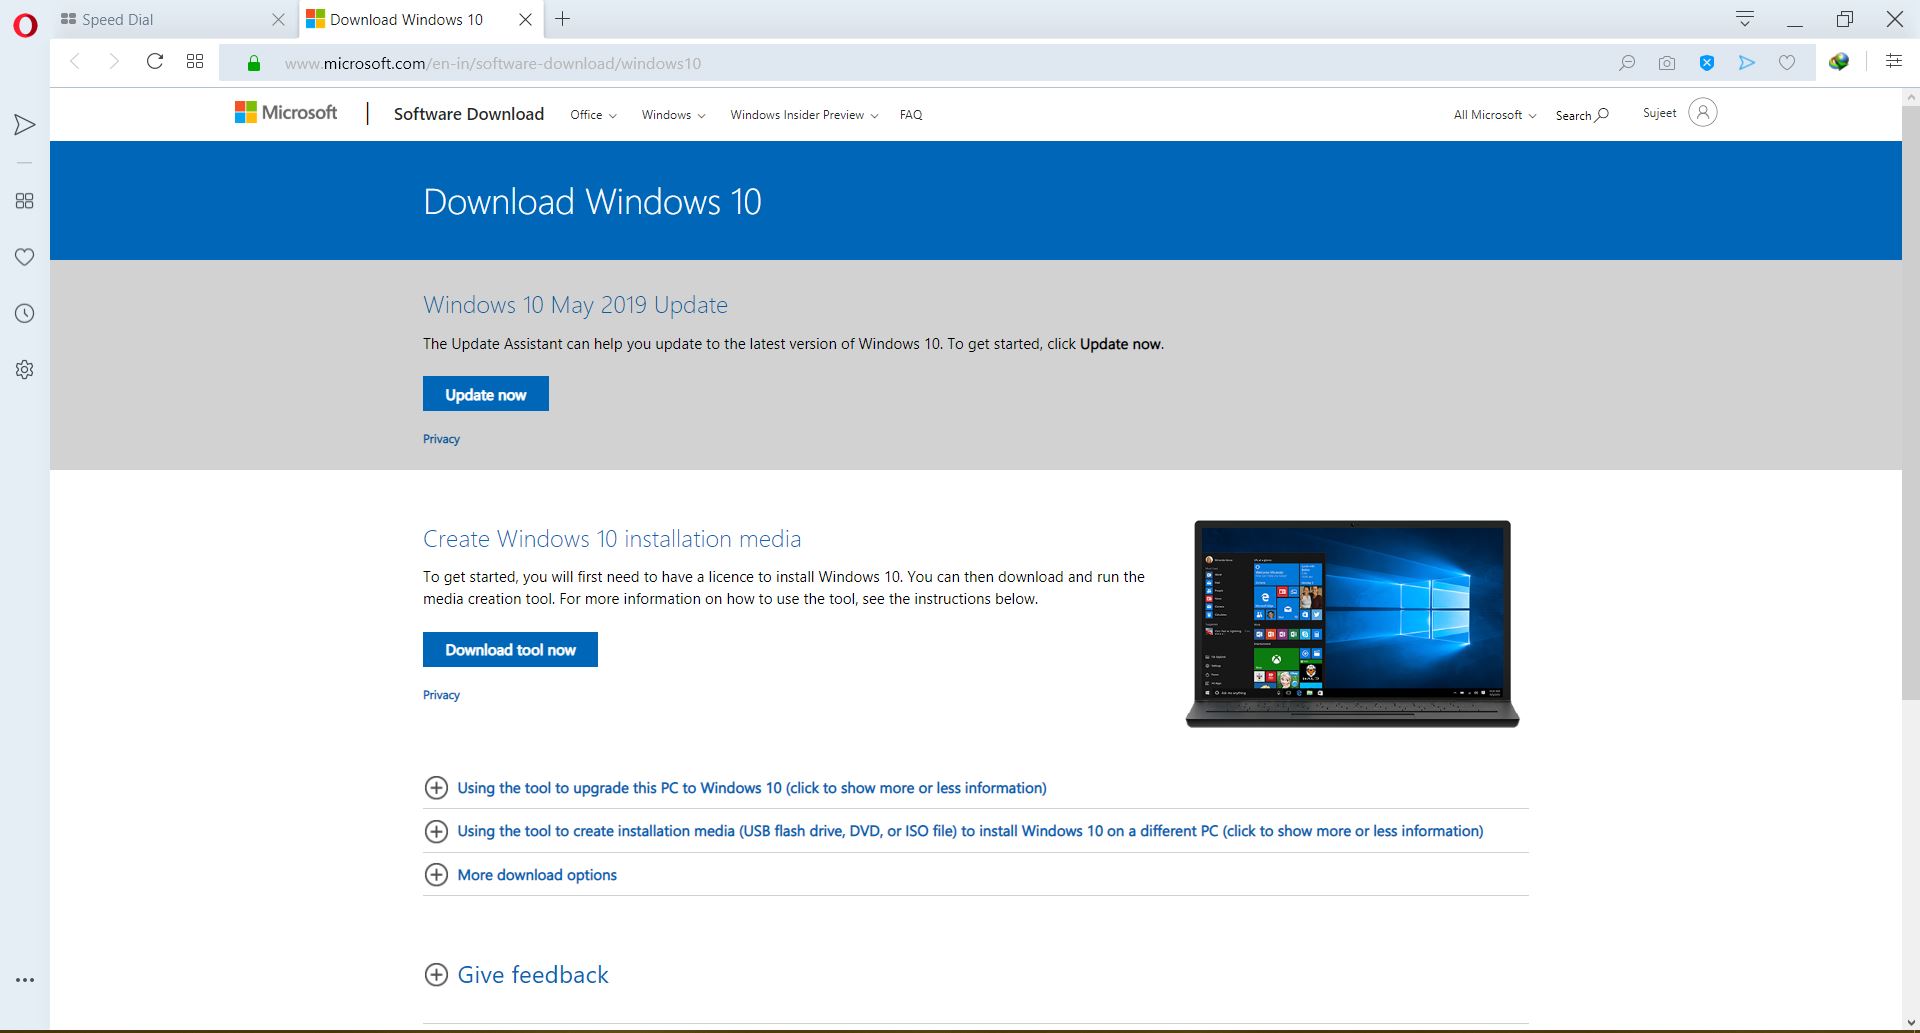Open the Windows Insider Preview dropdown
The height and width of the screenshot is (1033, 1920).
coord(802,114)
